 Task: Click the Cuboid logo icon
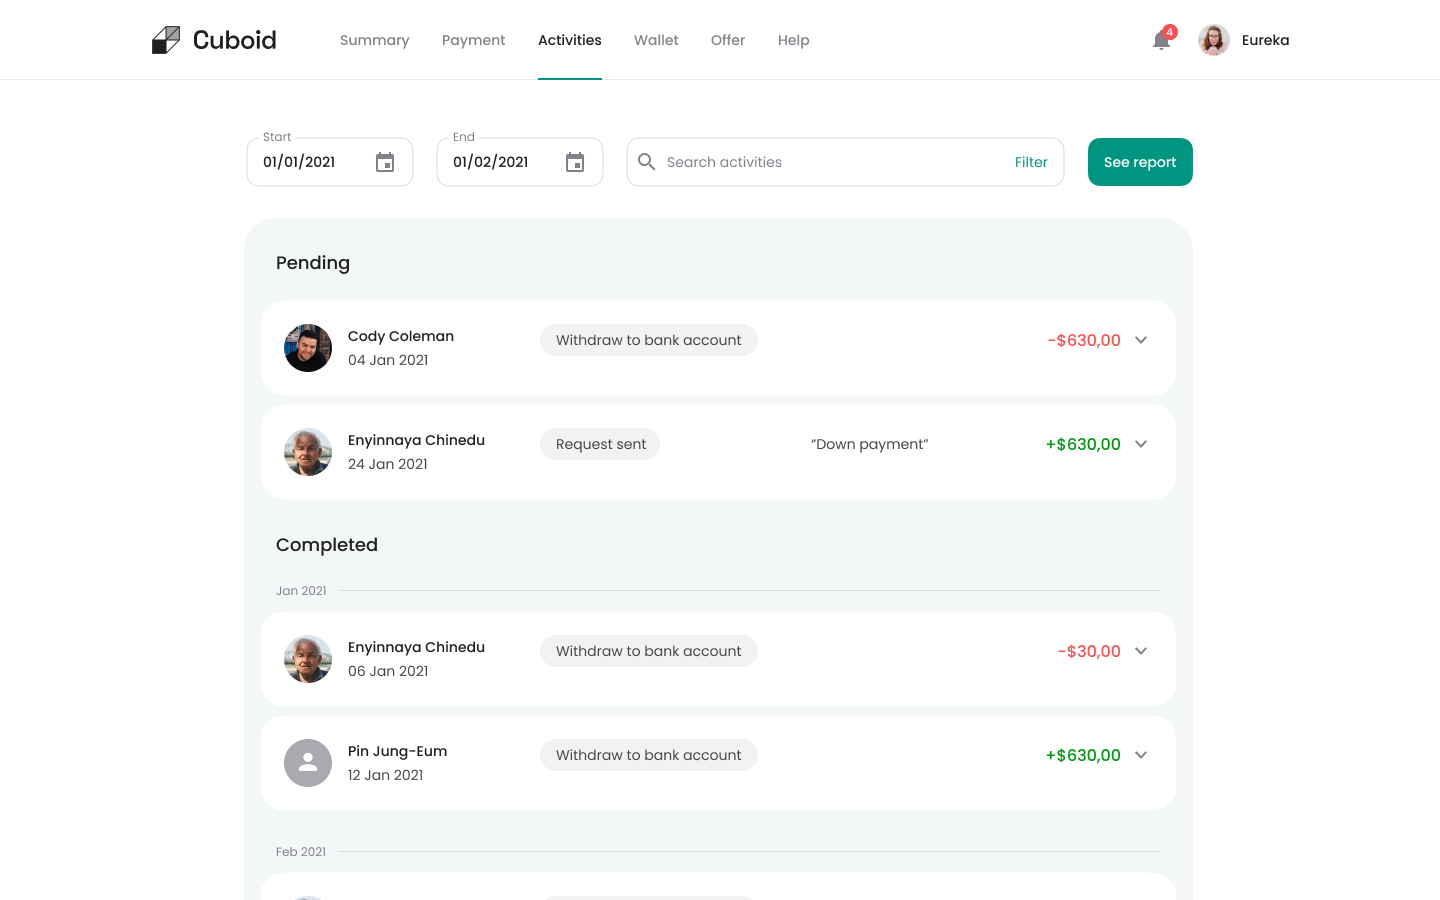[x=166, y=40]
